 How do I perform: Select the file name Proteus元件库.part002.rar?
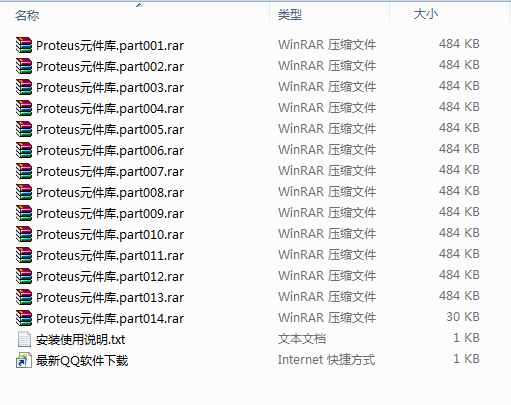tap(110, 67)
